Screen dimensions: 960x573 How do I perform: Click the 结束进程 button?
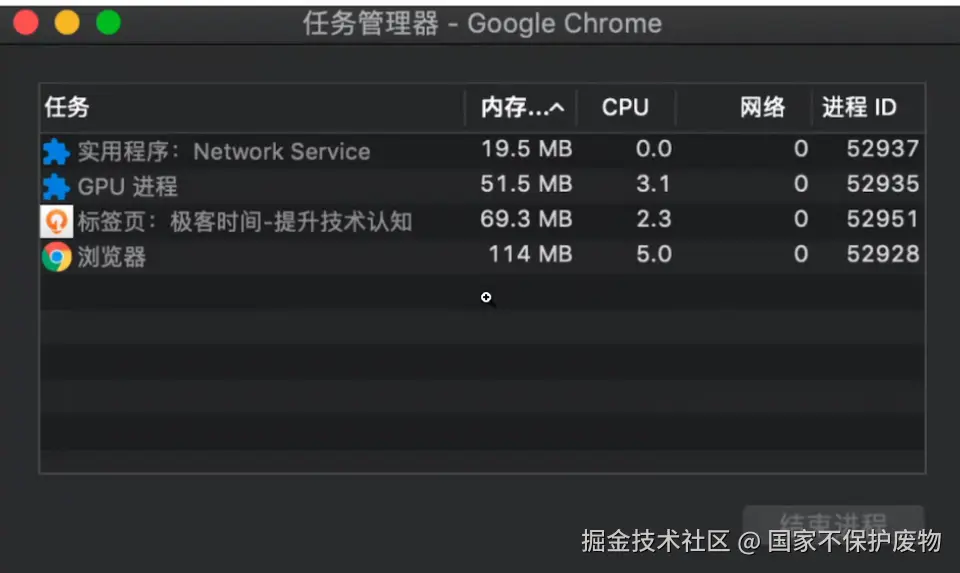832,522
